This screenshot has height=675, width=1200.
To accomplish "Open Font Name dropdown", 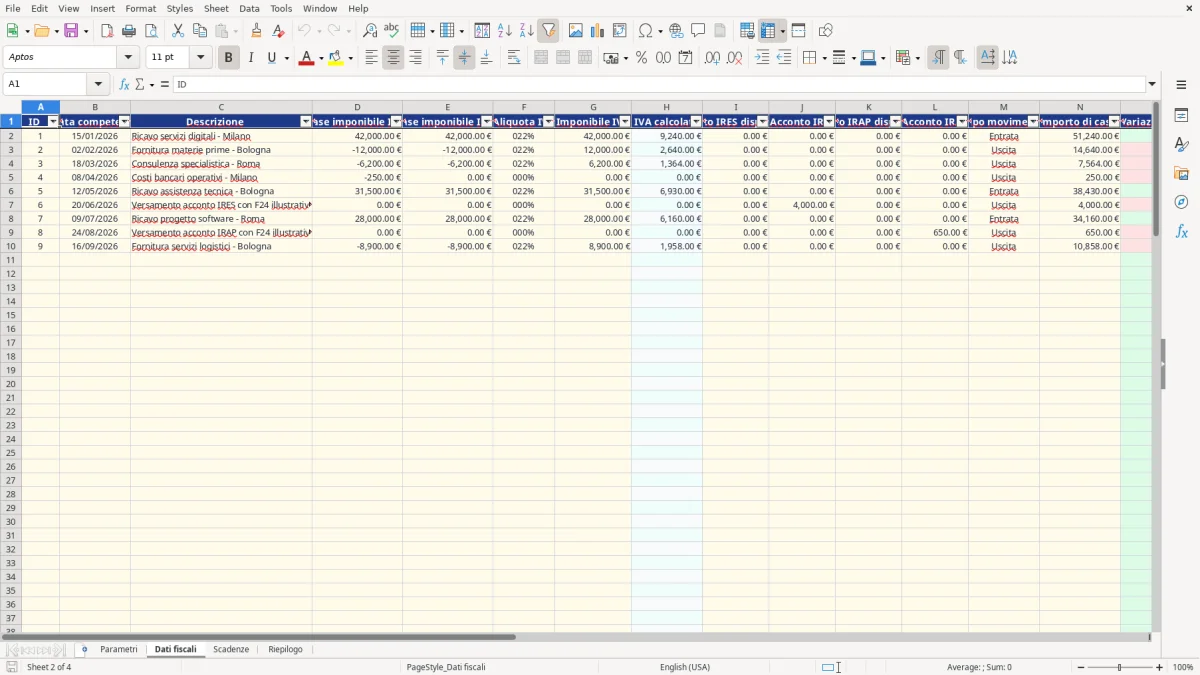I will [128, 58].
